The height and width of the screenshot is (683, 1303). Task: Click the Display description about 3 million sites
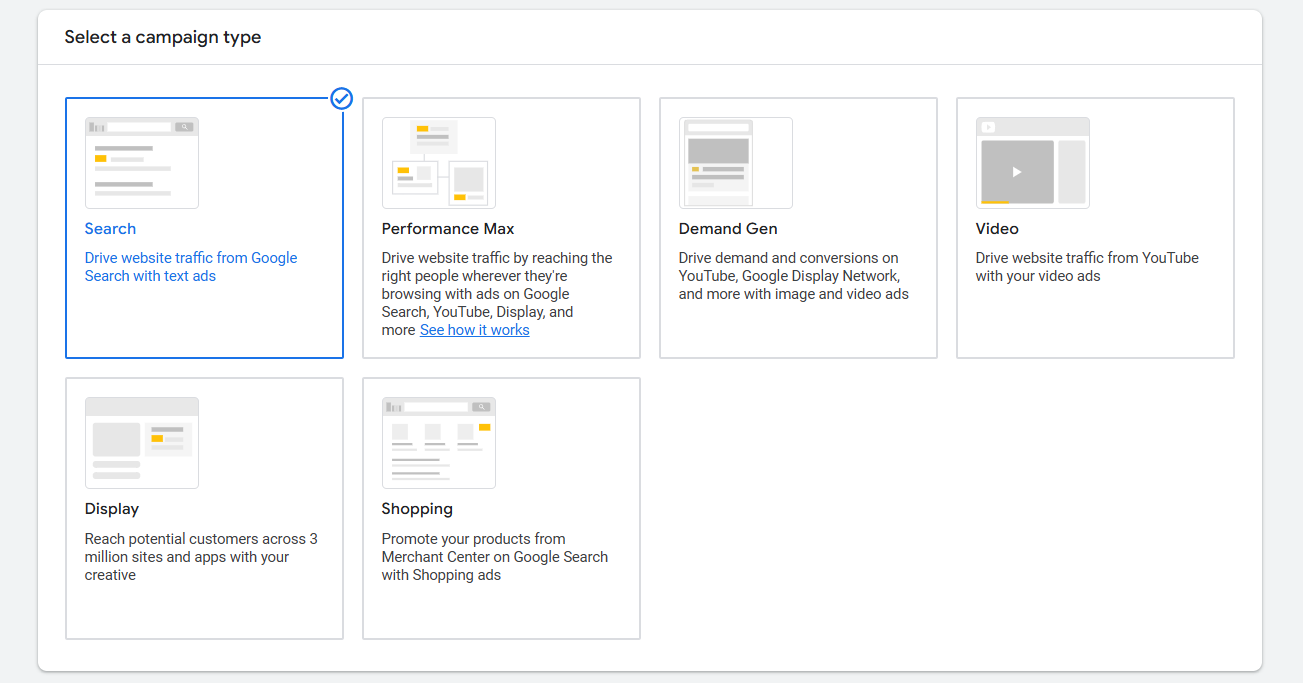tap(200, 557)
